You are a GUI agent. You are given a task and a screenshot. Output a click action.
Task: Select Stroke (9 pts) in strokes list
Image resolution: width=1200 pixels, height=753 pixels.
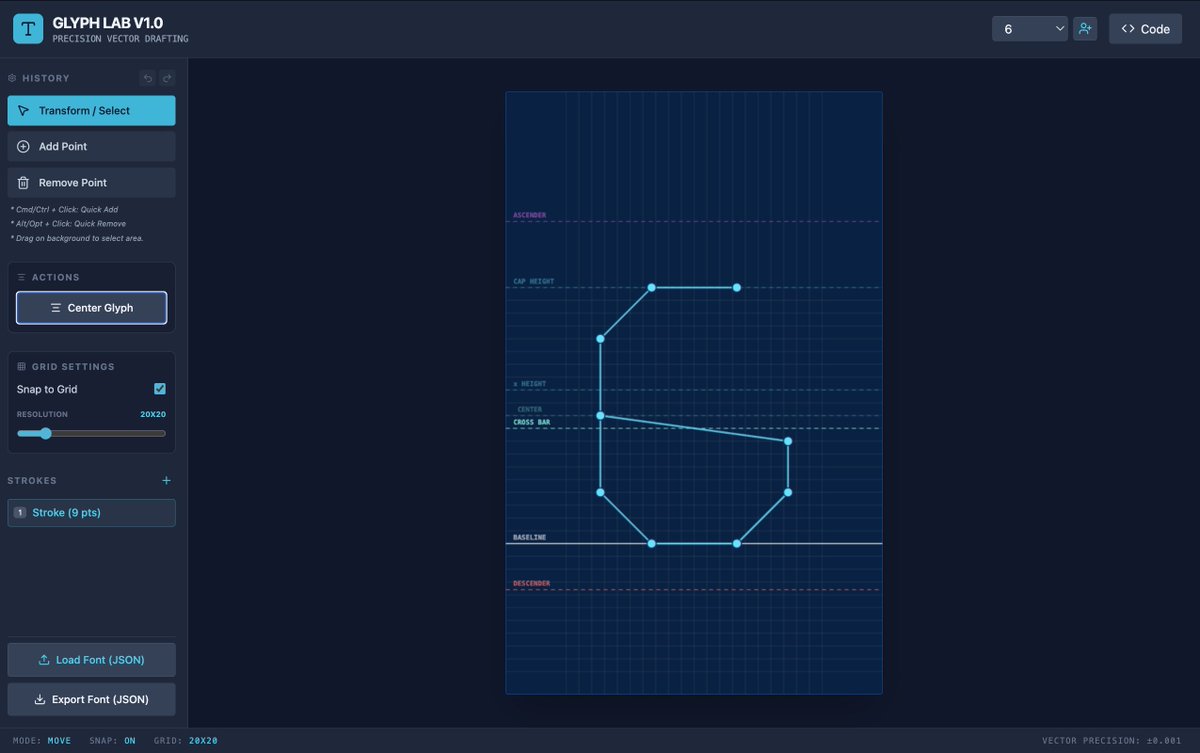[91, 513]
